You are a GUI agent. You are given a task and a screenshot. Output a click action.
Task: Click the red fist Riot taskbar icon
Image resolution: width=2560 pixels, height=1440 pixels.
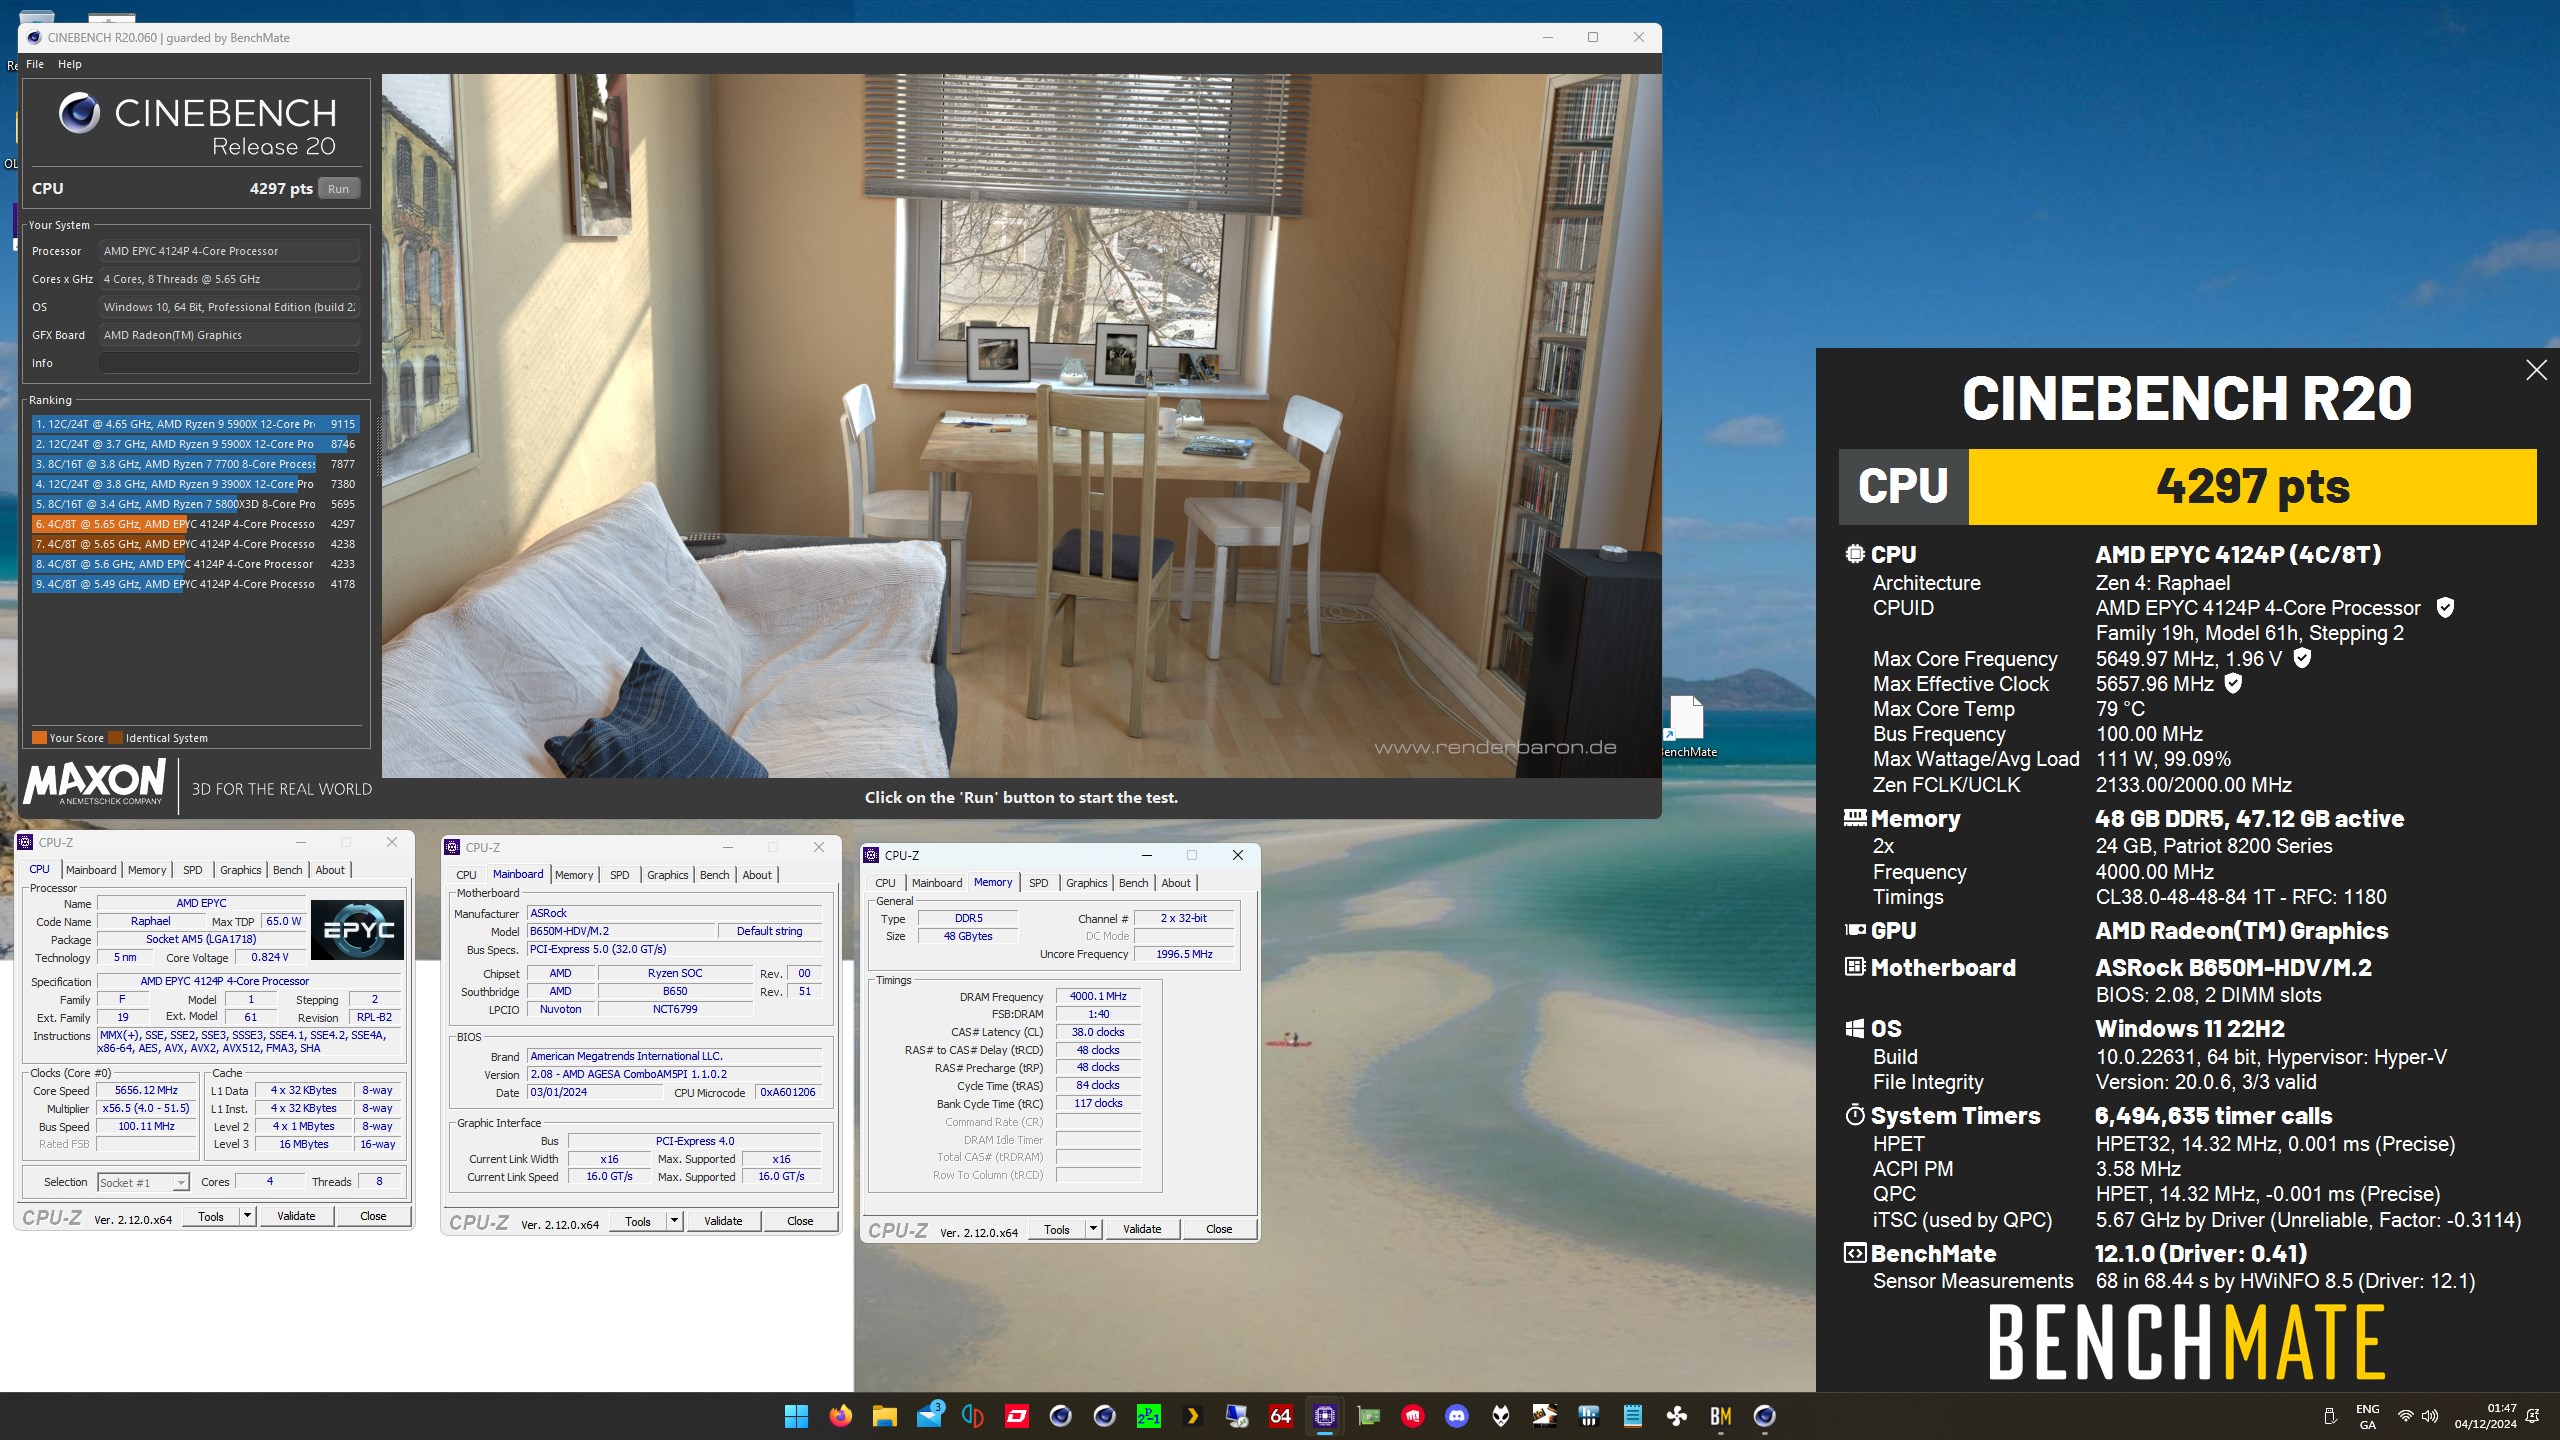pos(1412,1415)
